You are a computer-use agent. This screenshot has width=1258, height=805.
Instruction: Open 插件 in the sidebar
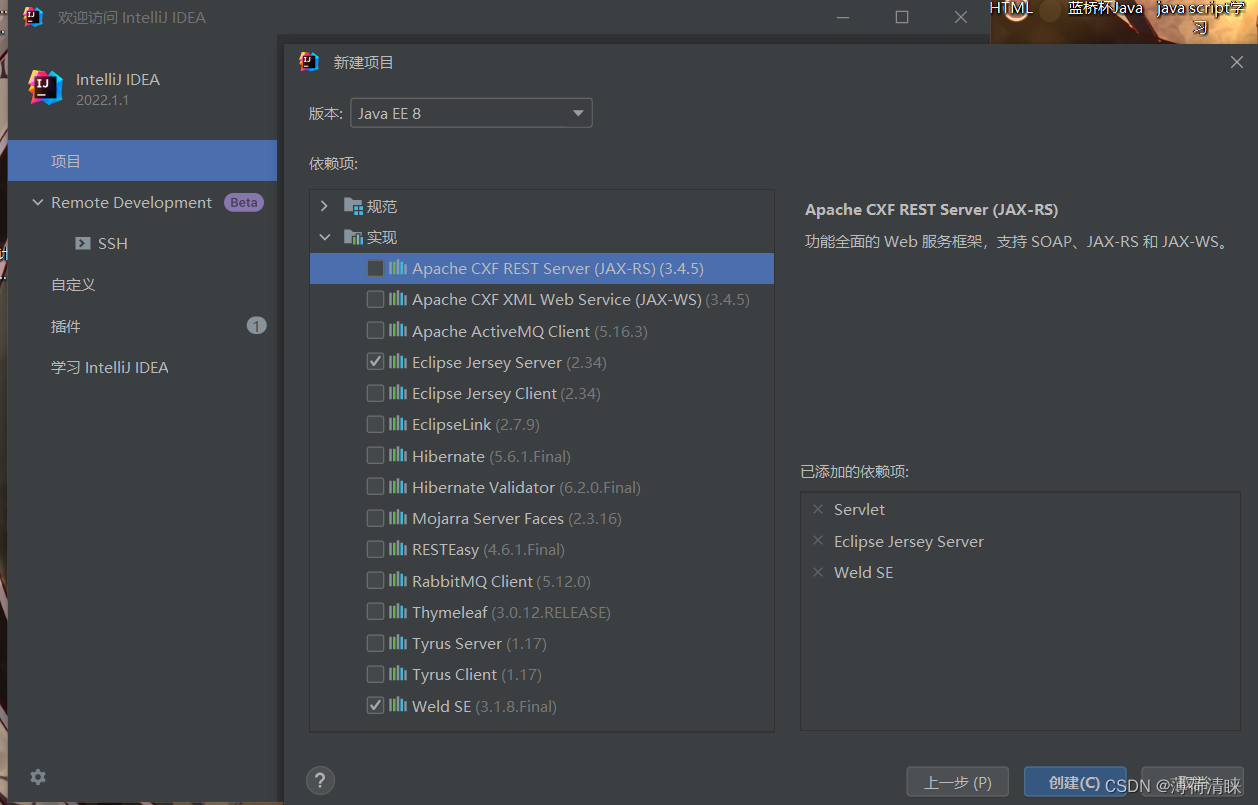[x=142, y=326]
